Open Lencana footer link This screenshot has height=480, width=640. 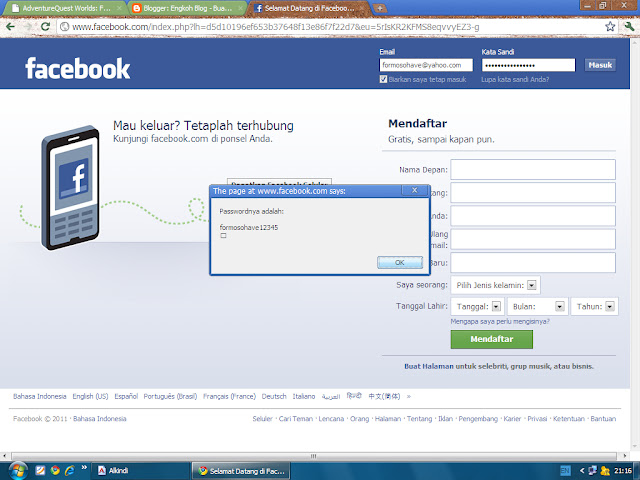(331, 419)
